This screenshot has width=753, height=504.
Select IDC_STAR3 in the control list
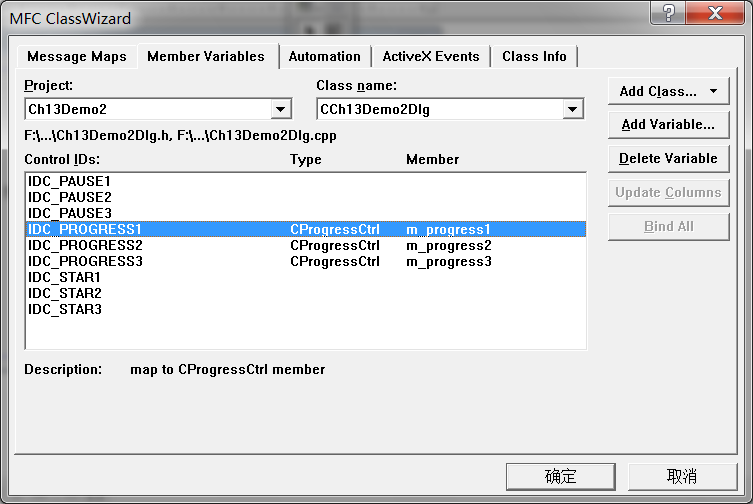pos(305,309)
